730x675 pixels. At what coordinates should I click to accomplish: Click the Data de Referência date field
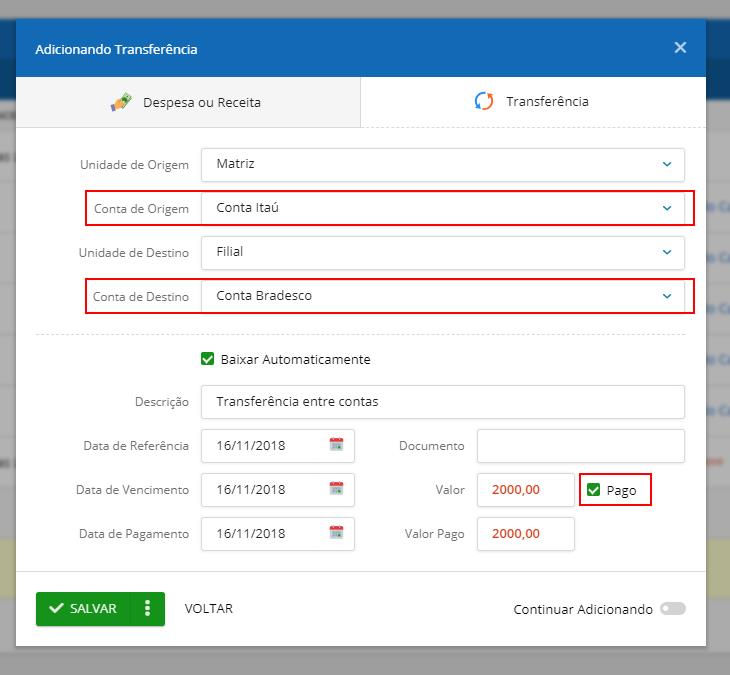(x=277, y=446)
